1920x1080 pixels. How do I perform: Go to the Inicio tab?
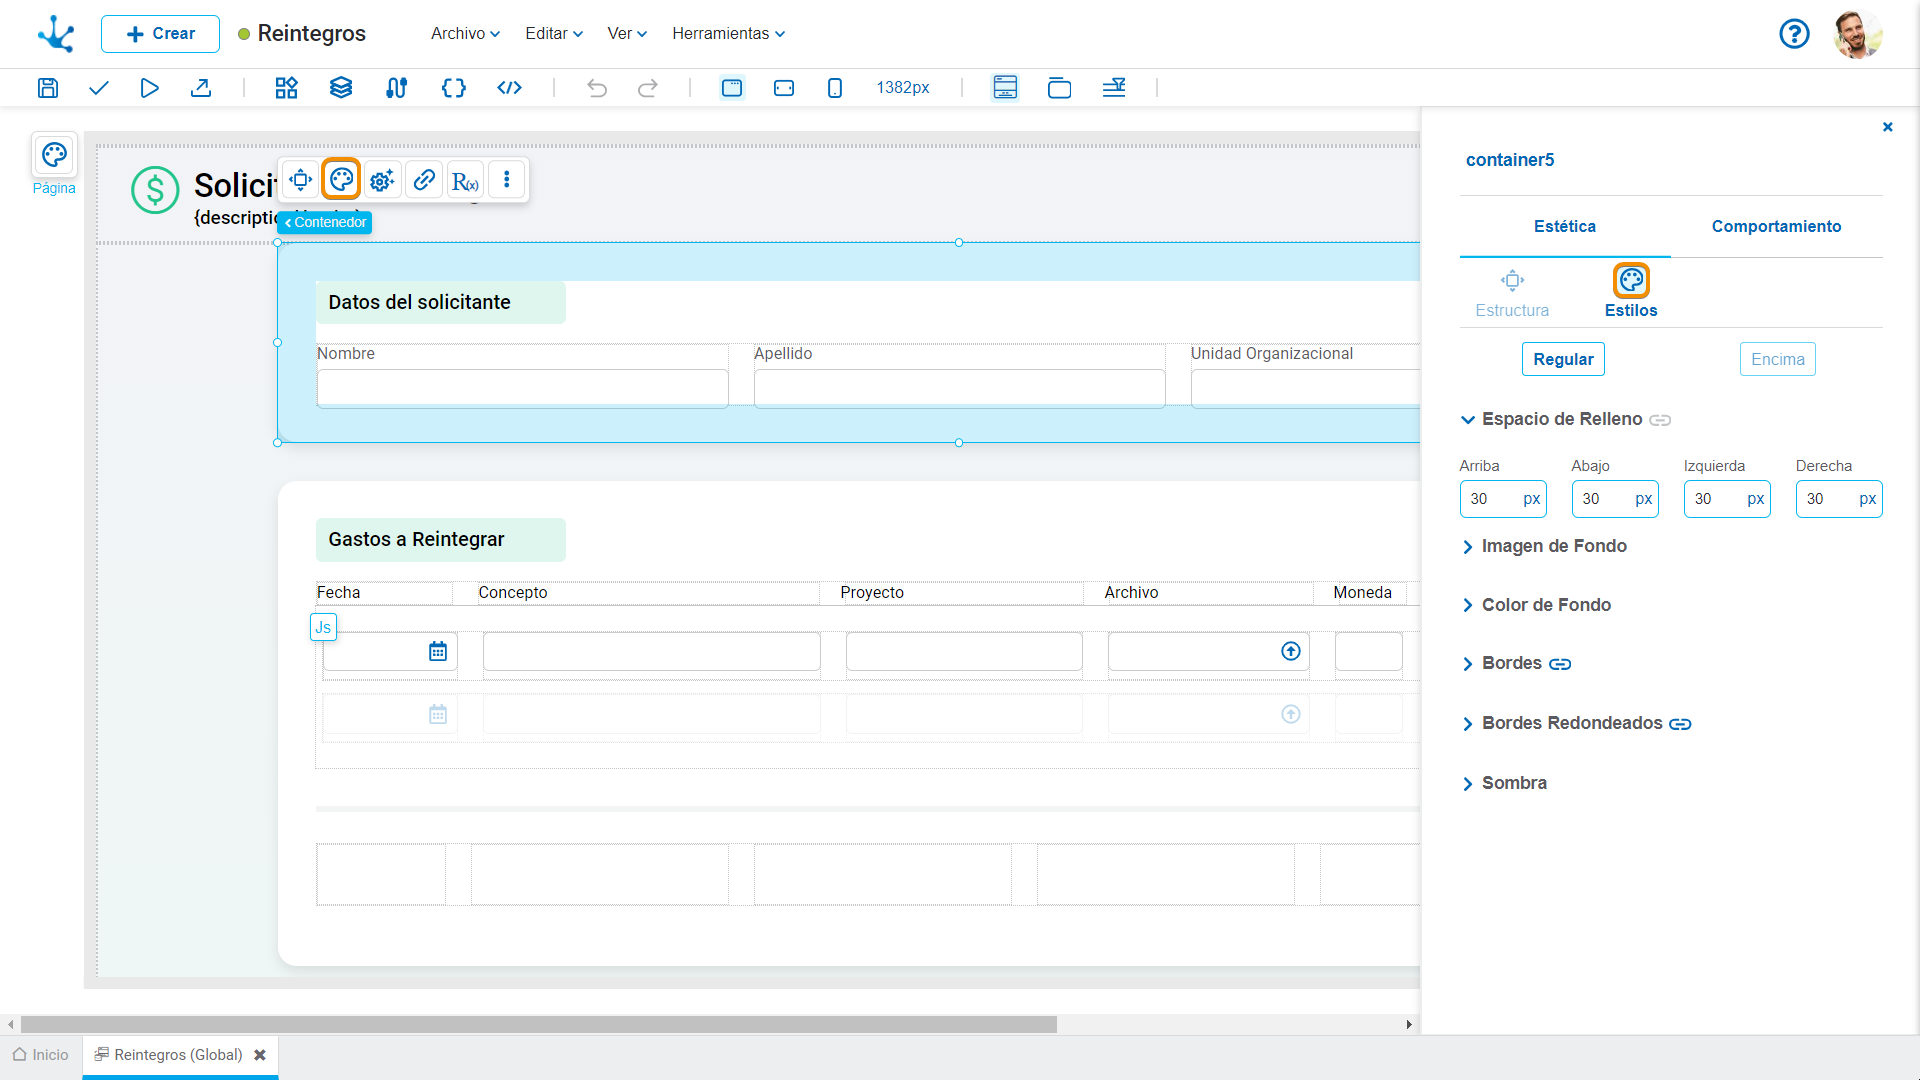click(x=41, y=1055)
